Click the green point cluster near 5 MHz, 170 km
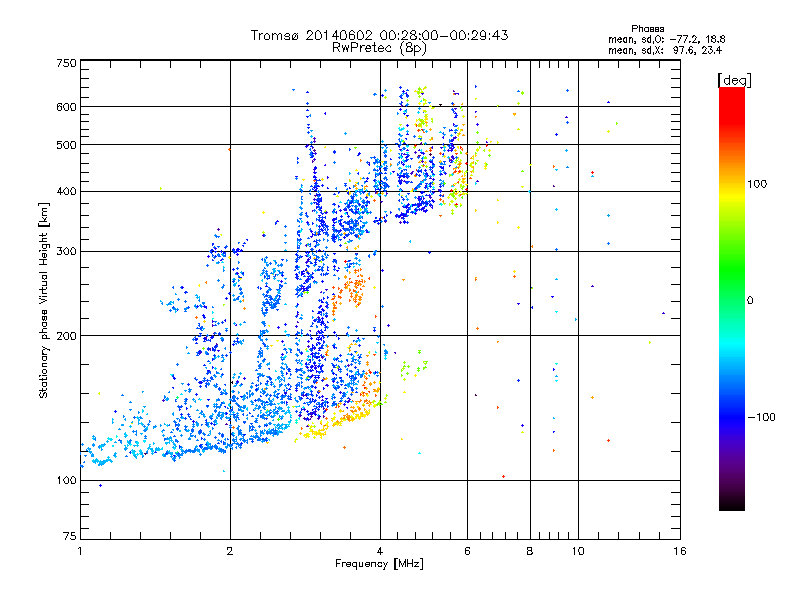This screenshot has width=800, height=600. point(413,367)
